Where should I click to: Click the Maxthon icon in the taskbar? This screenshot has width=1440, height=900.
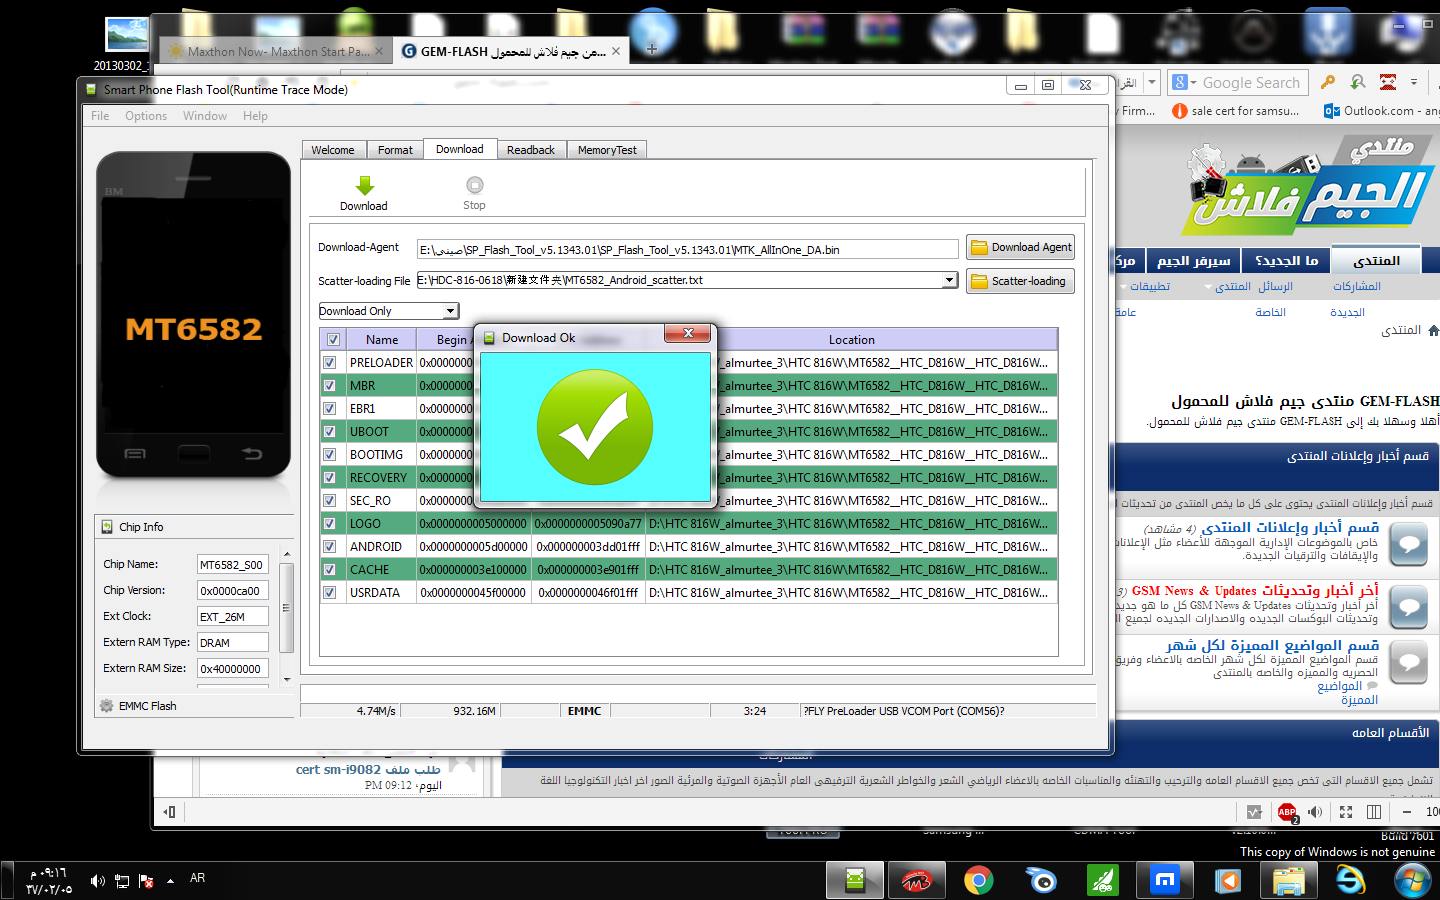(x=1165, y=880)
